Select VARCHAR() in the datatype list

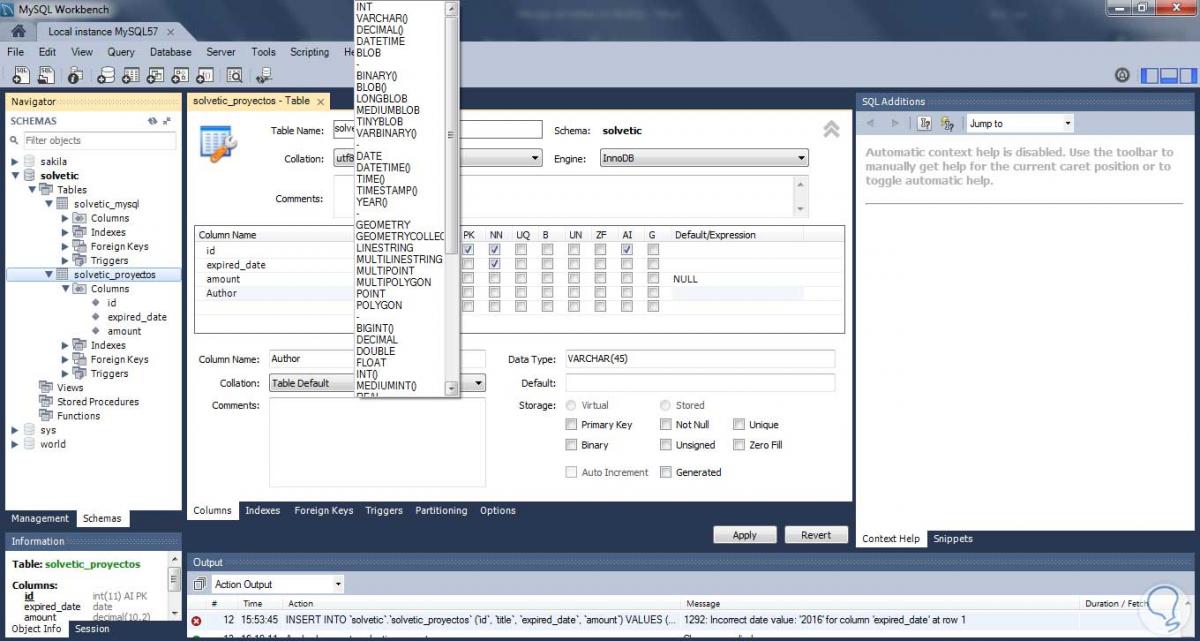coord(382,18)
